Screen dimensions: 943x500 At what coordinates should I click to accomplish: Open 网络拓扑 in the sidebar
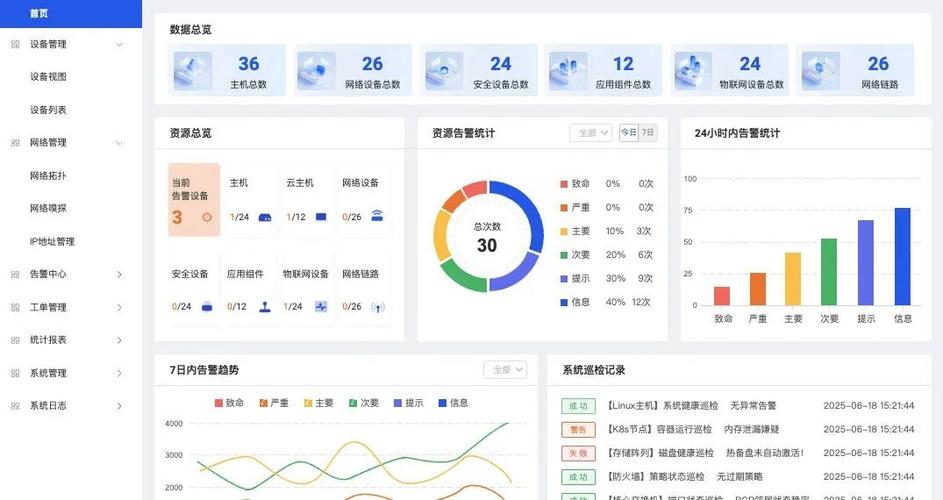pos(48,176)
